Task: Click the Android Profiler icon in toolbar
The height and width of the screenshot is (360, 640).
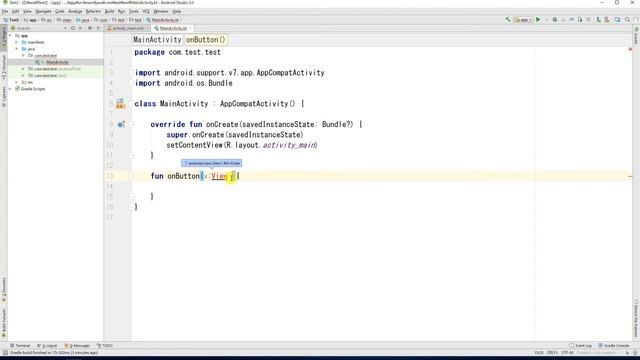Action: (571, 20)
